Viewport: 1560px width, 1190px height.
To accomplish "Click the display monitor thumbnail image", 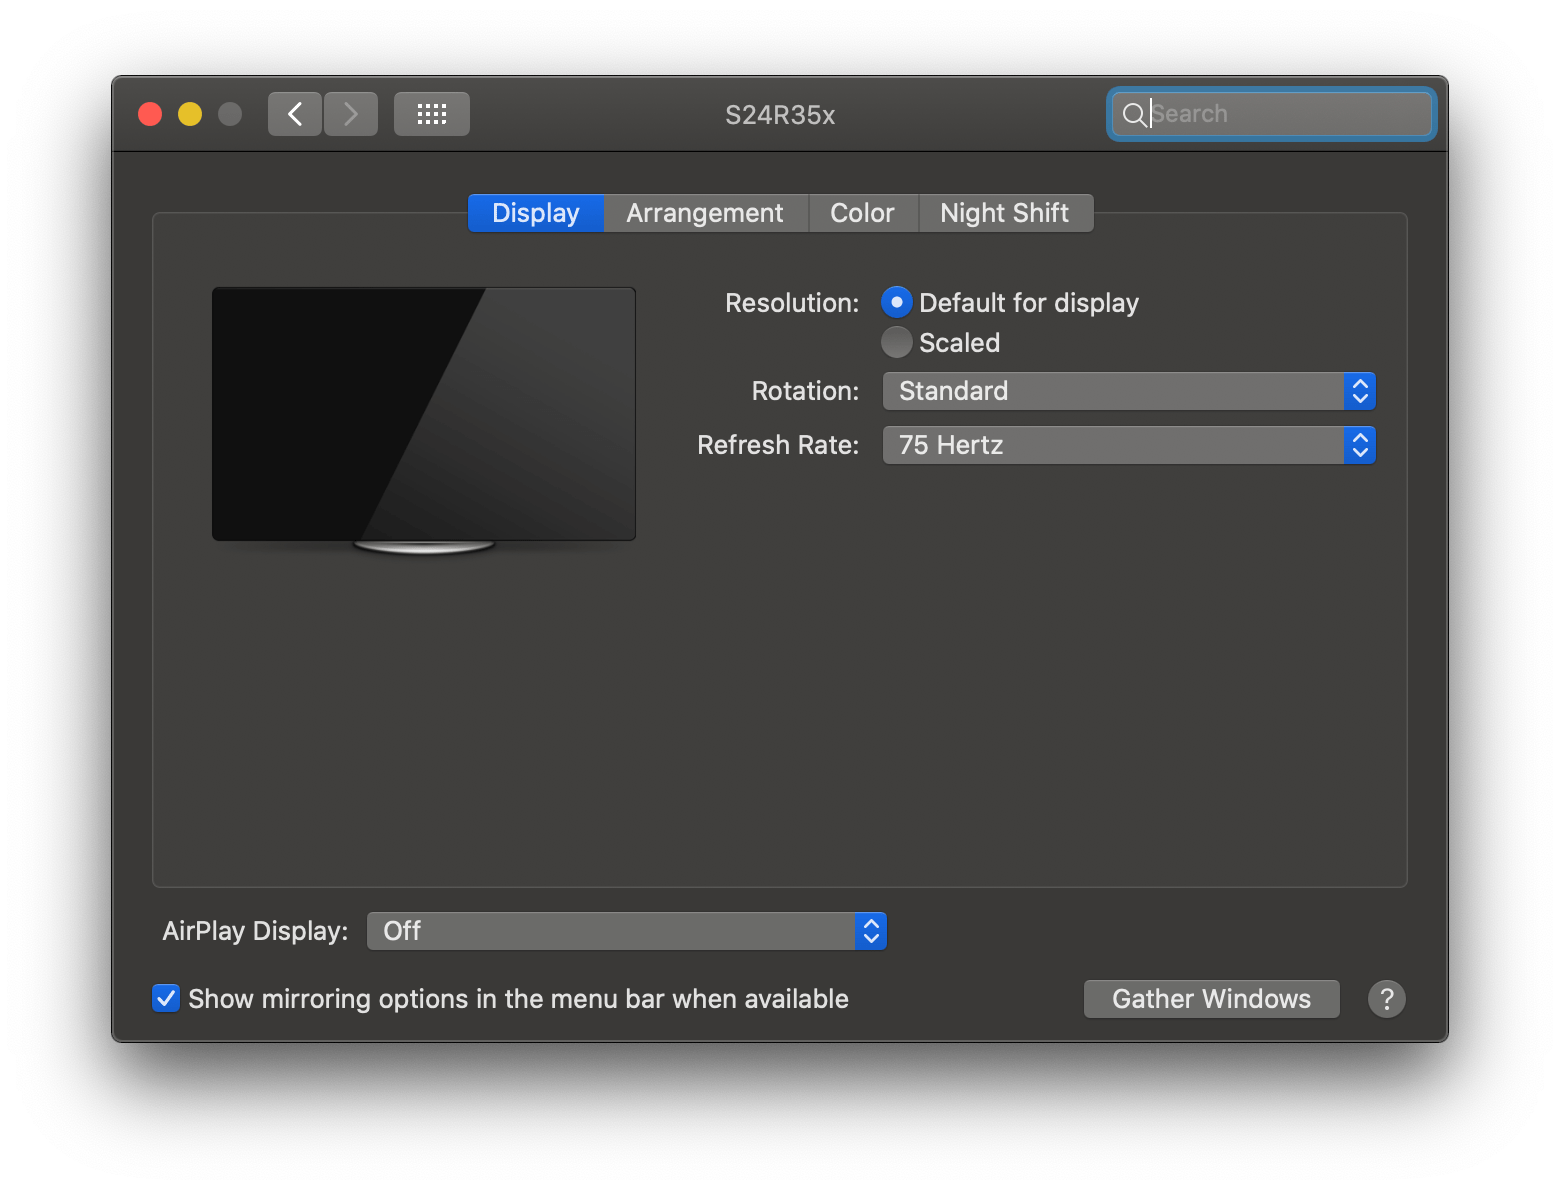I will (x=423, y=413).
